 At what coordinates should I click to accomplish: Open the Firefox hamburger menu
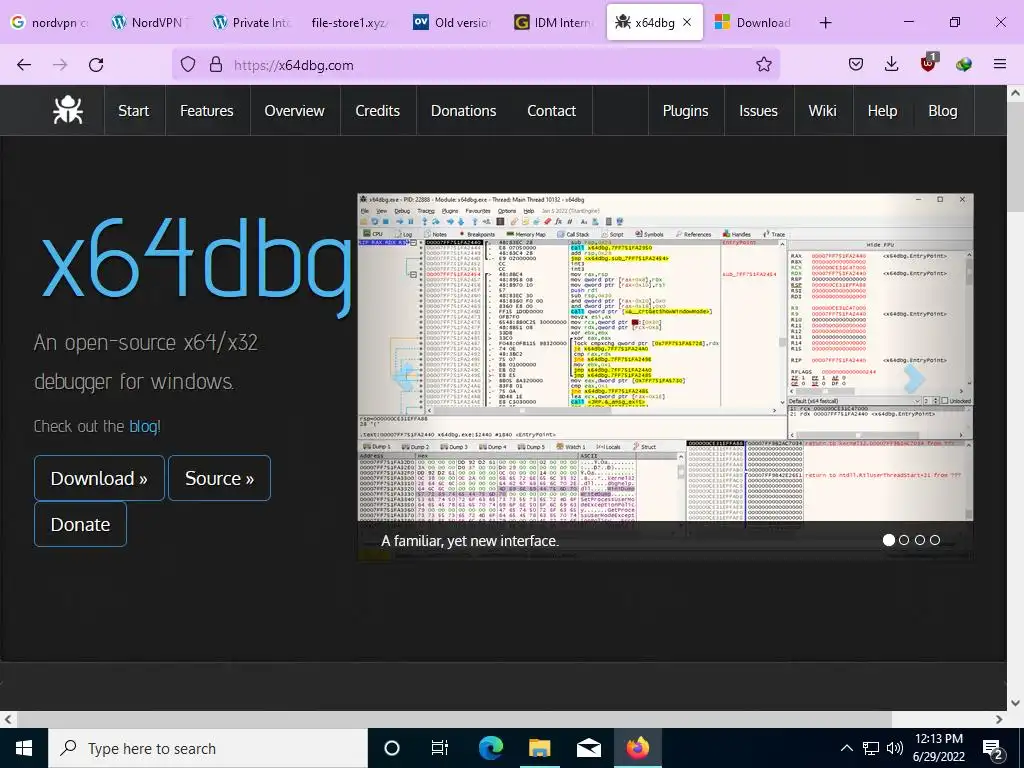click(1000, 64)
